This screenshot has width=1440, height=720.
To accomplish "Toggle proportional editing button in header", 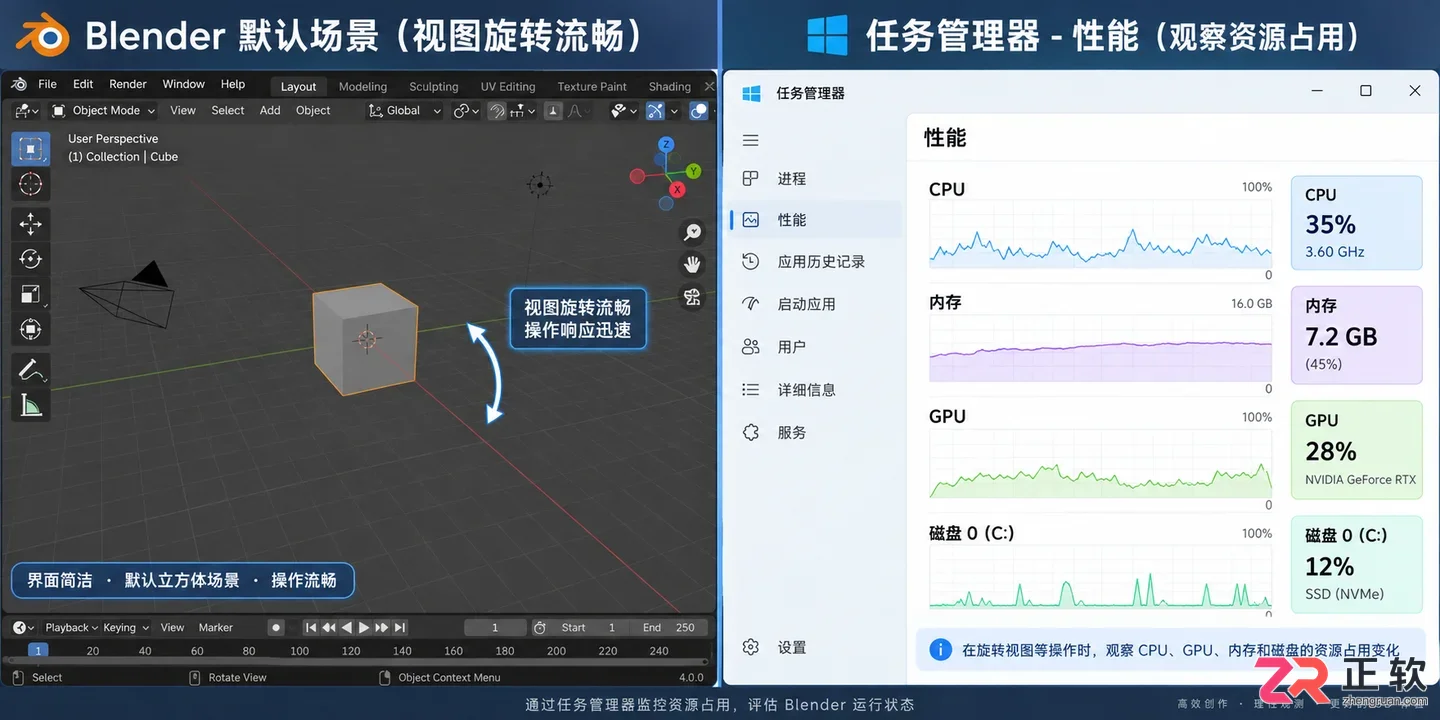I will (x=553, y=111).
